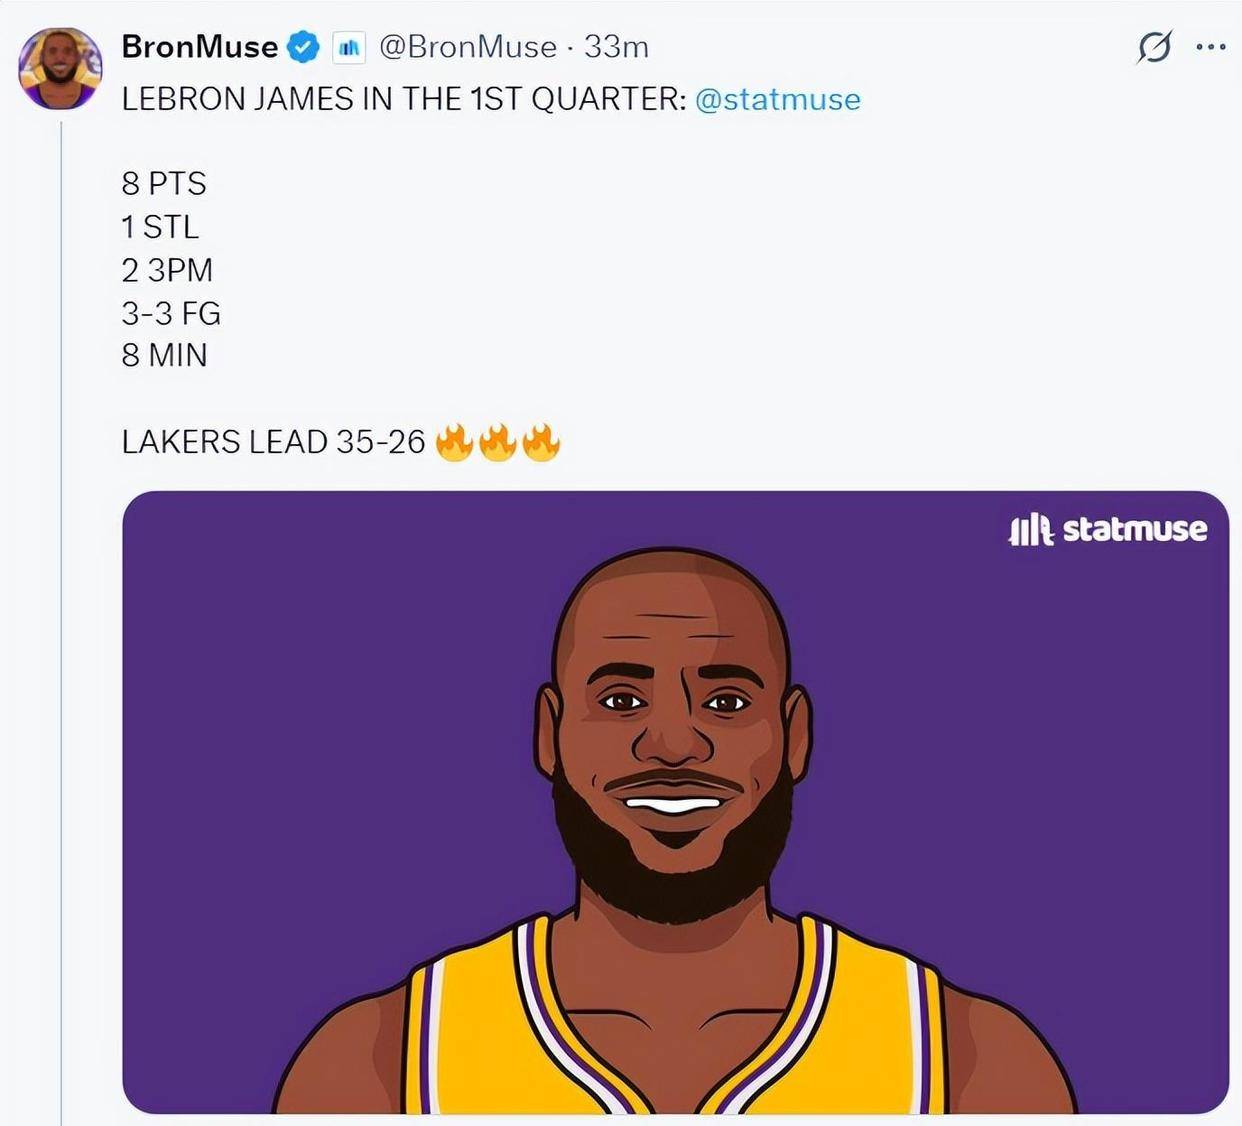Open the @BronMuse handle link
The height and width of the screenshot is (1126, 1242).
point(467,47)
